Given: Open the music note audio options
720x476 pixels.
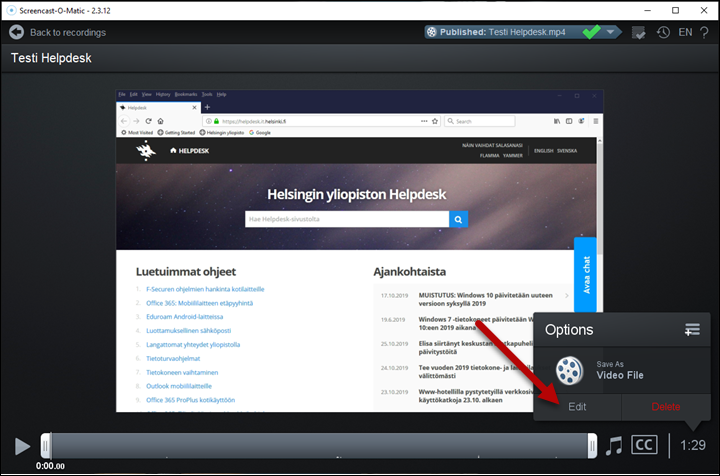Looking at the screenshot, I should coord(613,446).
